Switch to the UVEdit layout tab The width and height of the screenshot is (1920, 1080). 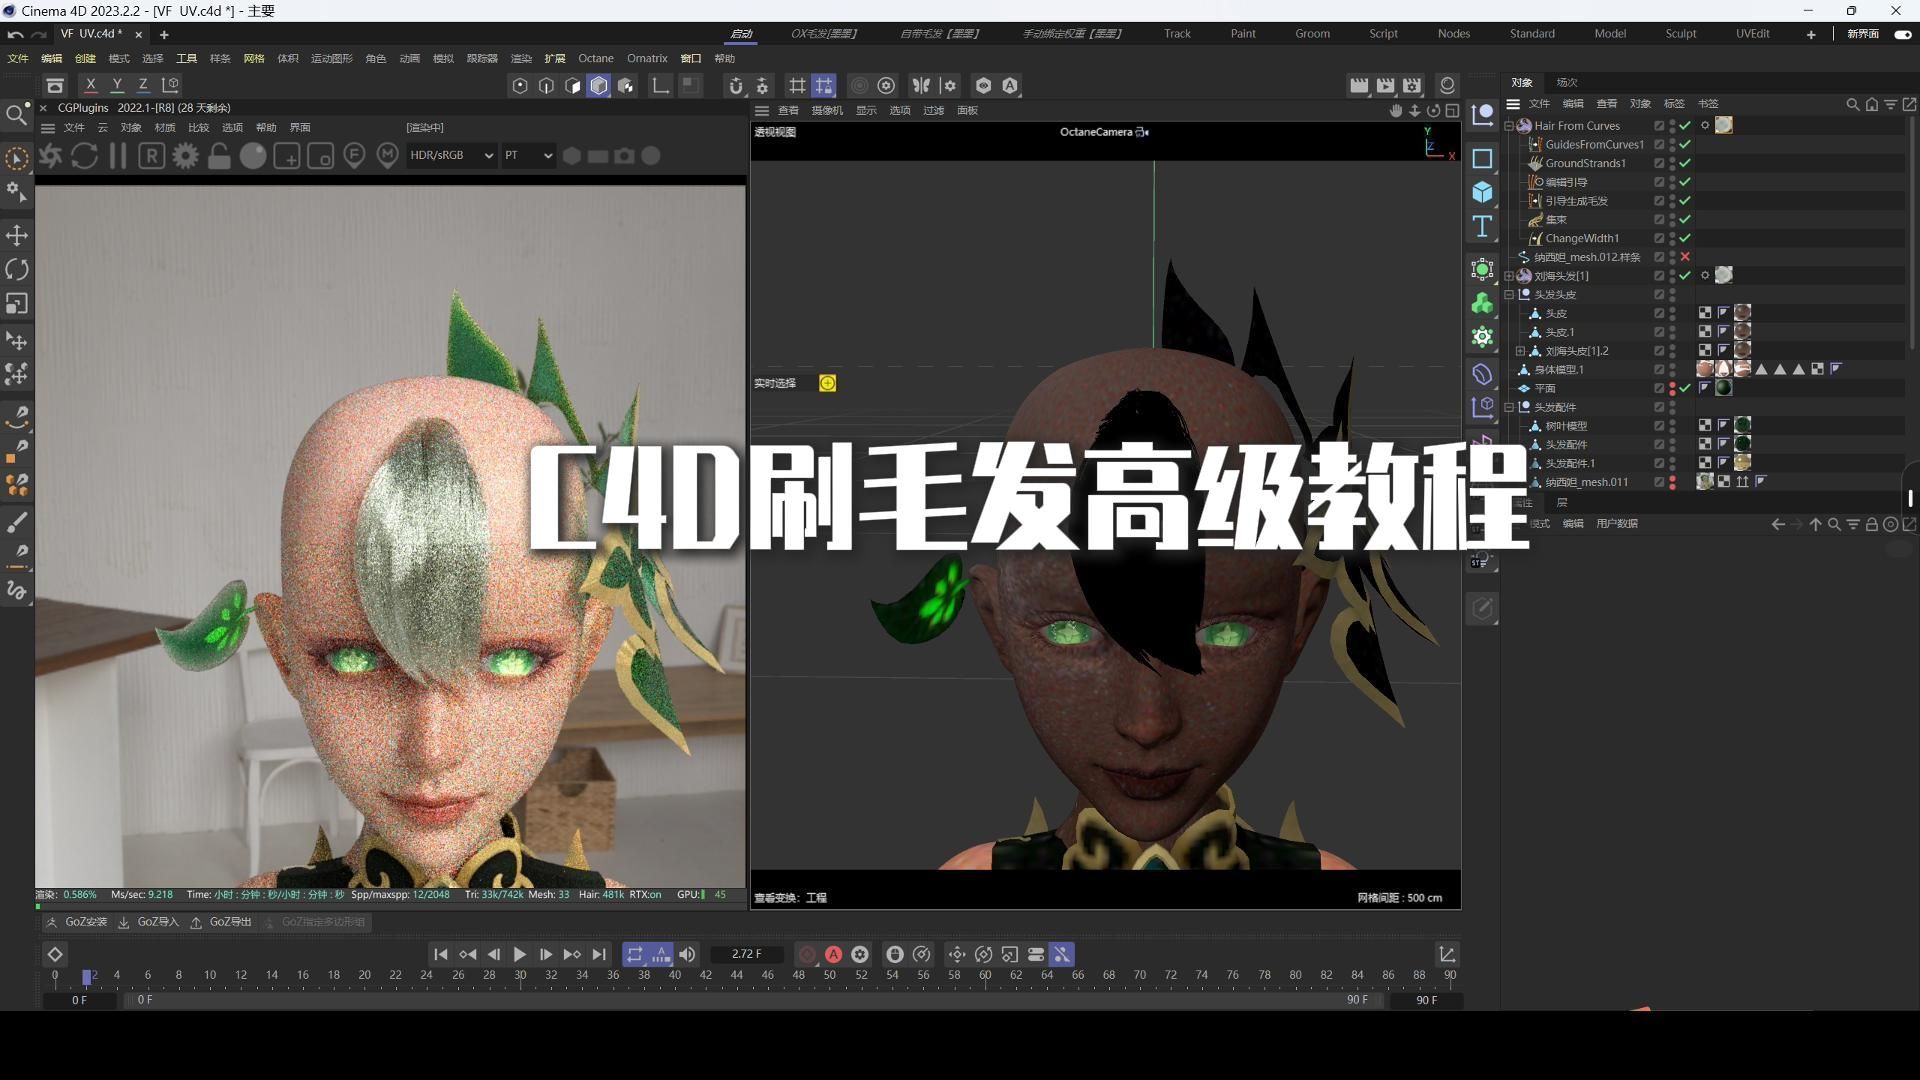click(1752, 33)
